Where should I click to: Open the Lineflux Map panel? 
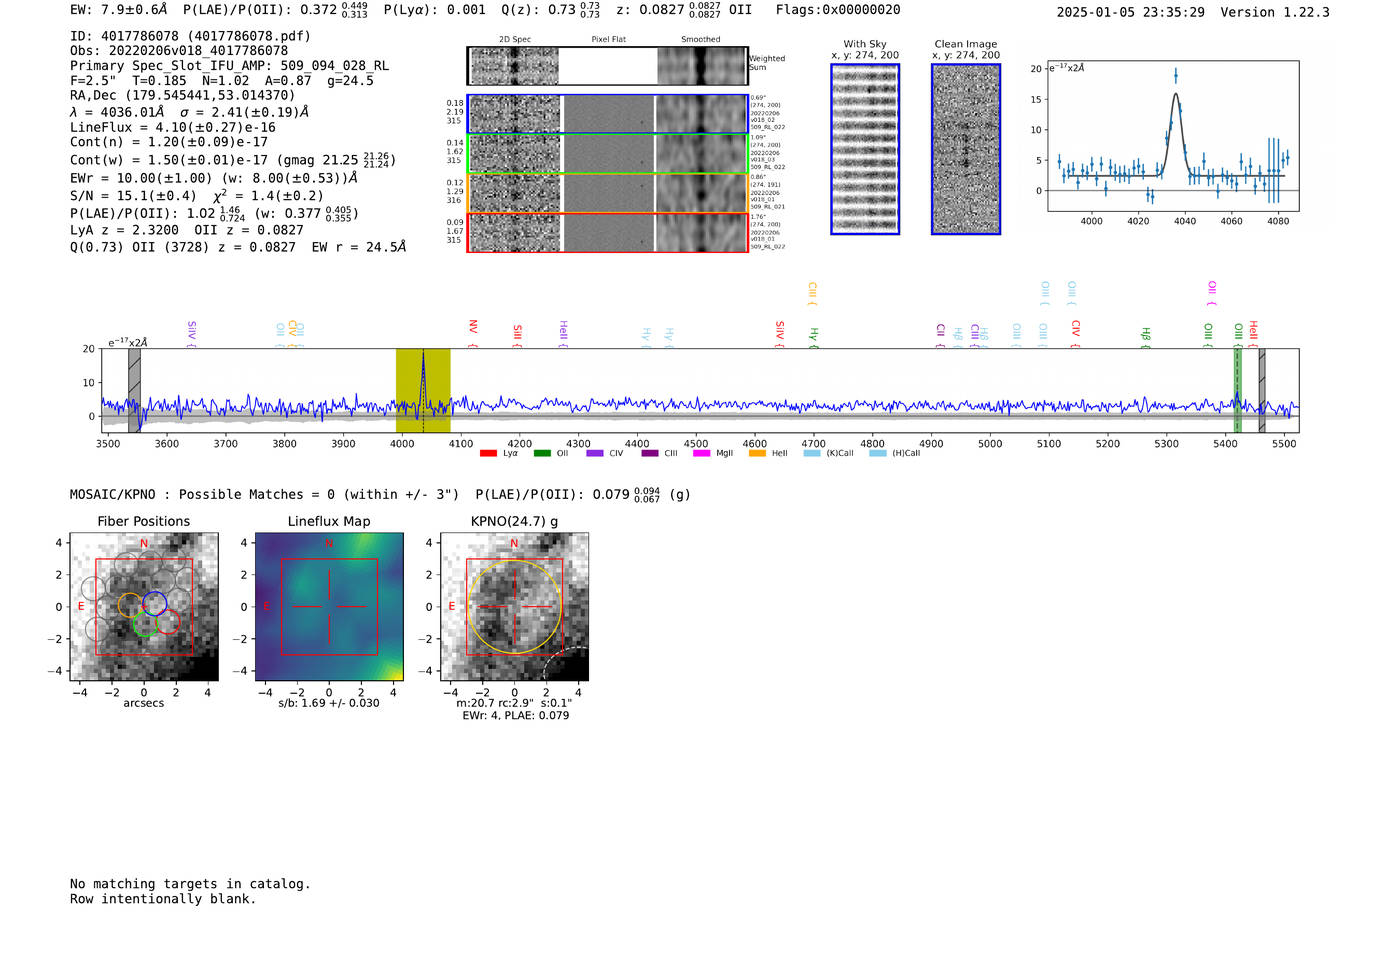tap(329, 607)
